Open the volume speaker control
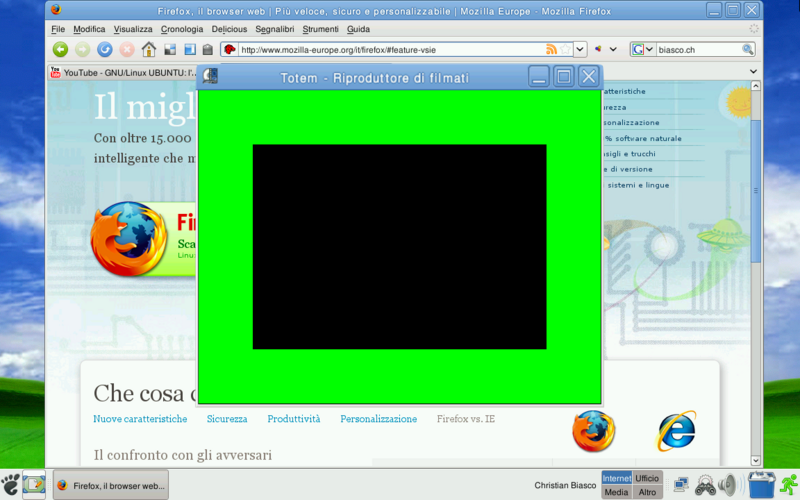 pyautogui.click(x=731, y=485)
